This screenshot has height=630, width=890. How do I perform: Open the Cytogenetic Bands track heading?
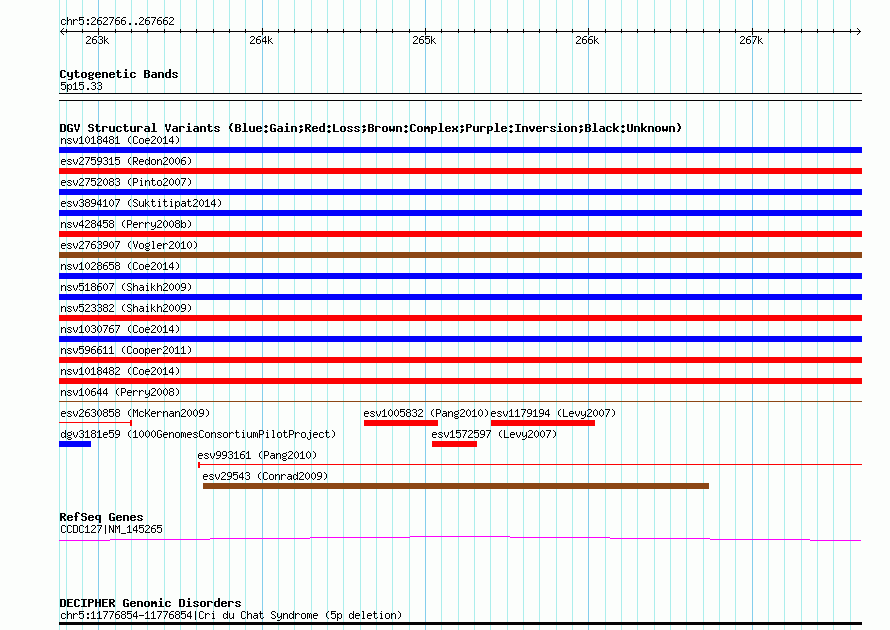[118, 74]
